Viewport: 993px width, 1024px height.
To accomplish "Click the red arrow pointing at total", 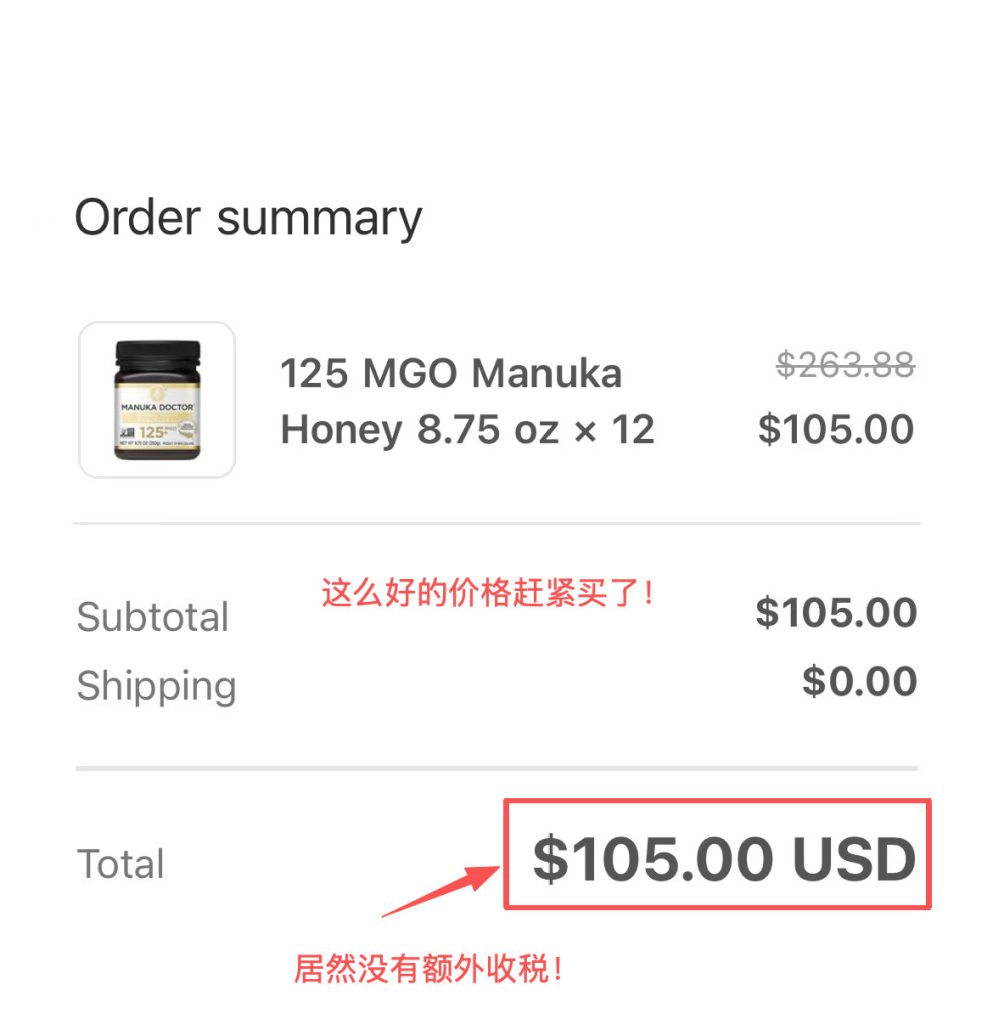I will coord(441,891).
